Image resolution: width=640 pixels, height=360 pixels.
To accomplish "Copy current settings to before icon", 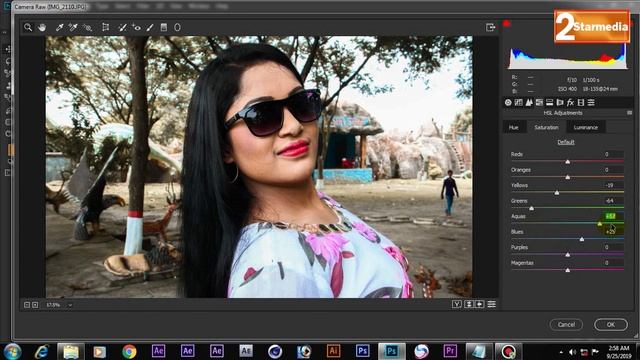I will pyautogui.click(x=480, y=304).
